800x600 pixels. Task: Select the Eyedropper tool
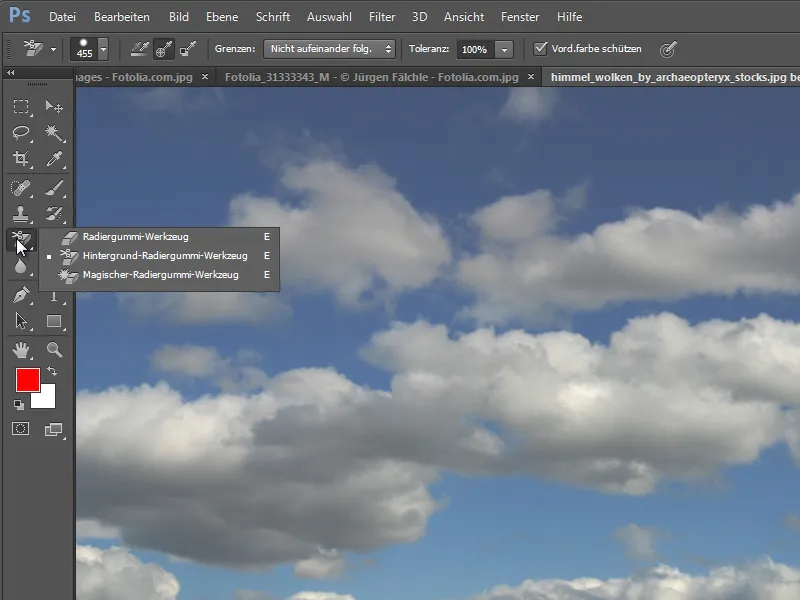54,159
